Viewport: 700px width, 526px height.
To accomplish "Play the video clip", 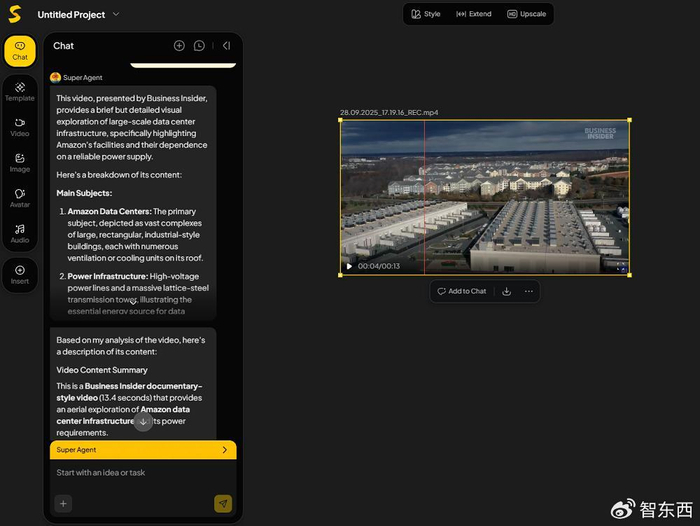I will pyautogui.click(x=349, y=266).
